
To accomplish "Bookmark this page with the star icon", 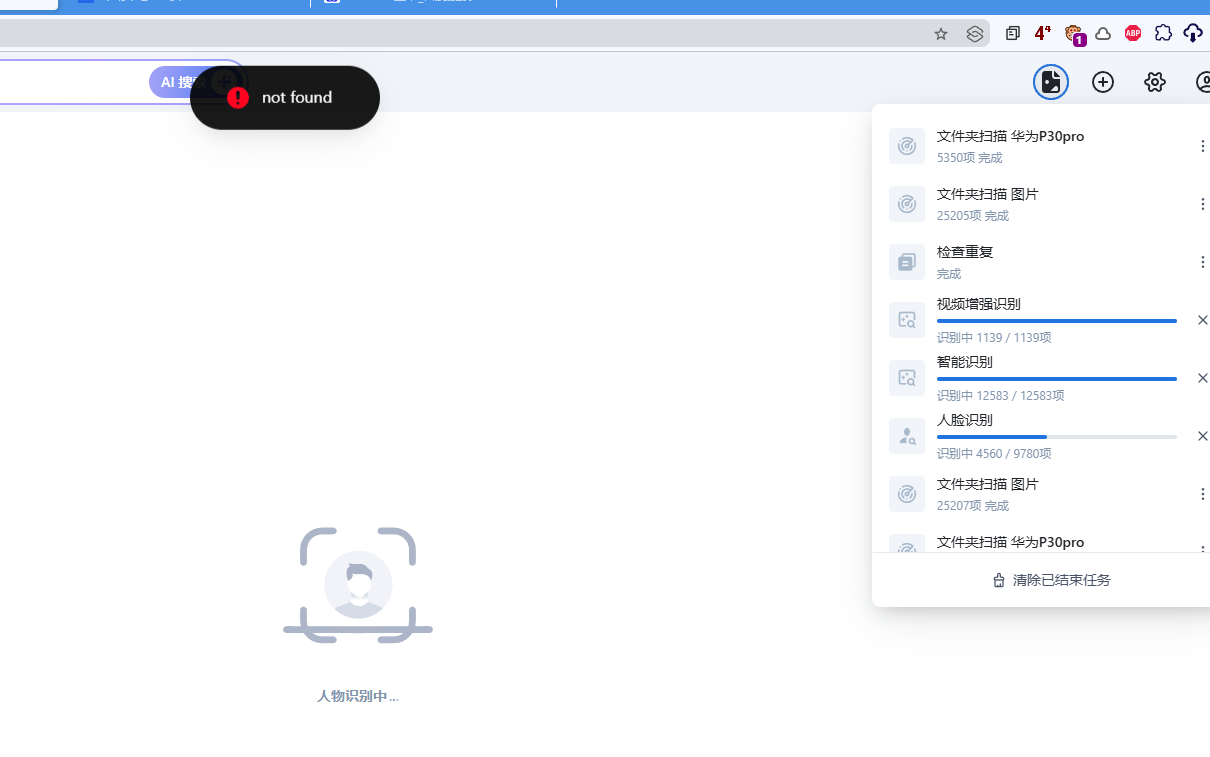I will click(x=941, y=34).
